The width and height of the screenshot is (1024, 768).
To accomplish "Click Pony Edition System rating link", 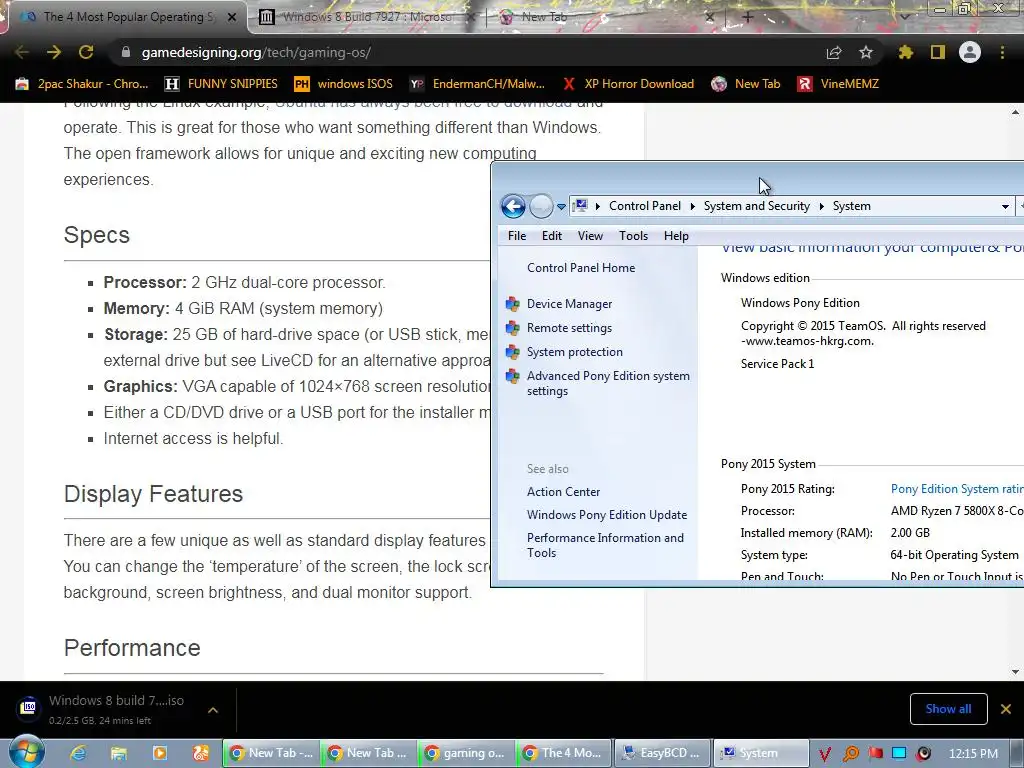I will [957, 488].
